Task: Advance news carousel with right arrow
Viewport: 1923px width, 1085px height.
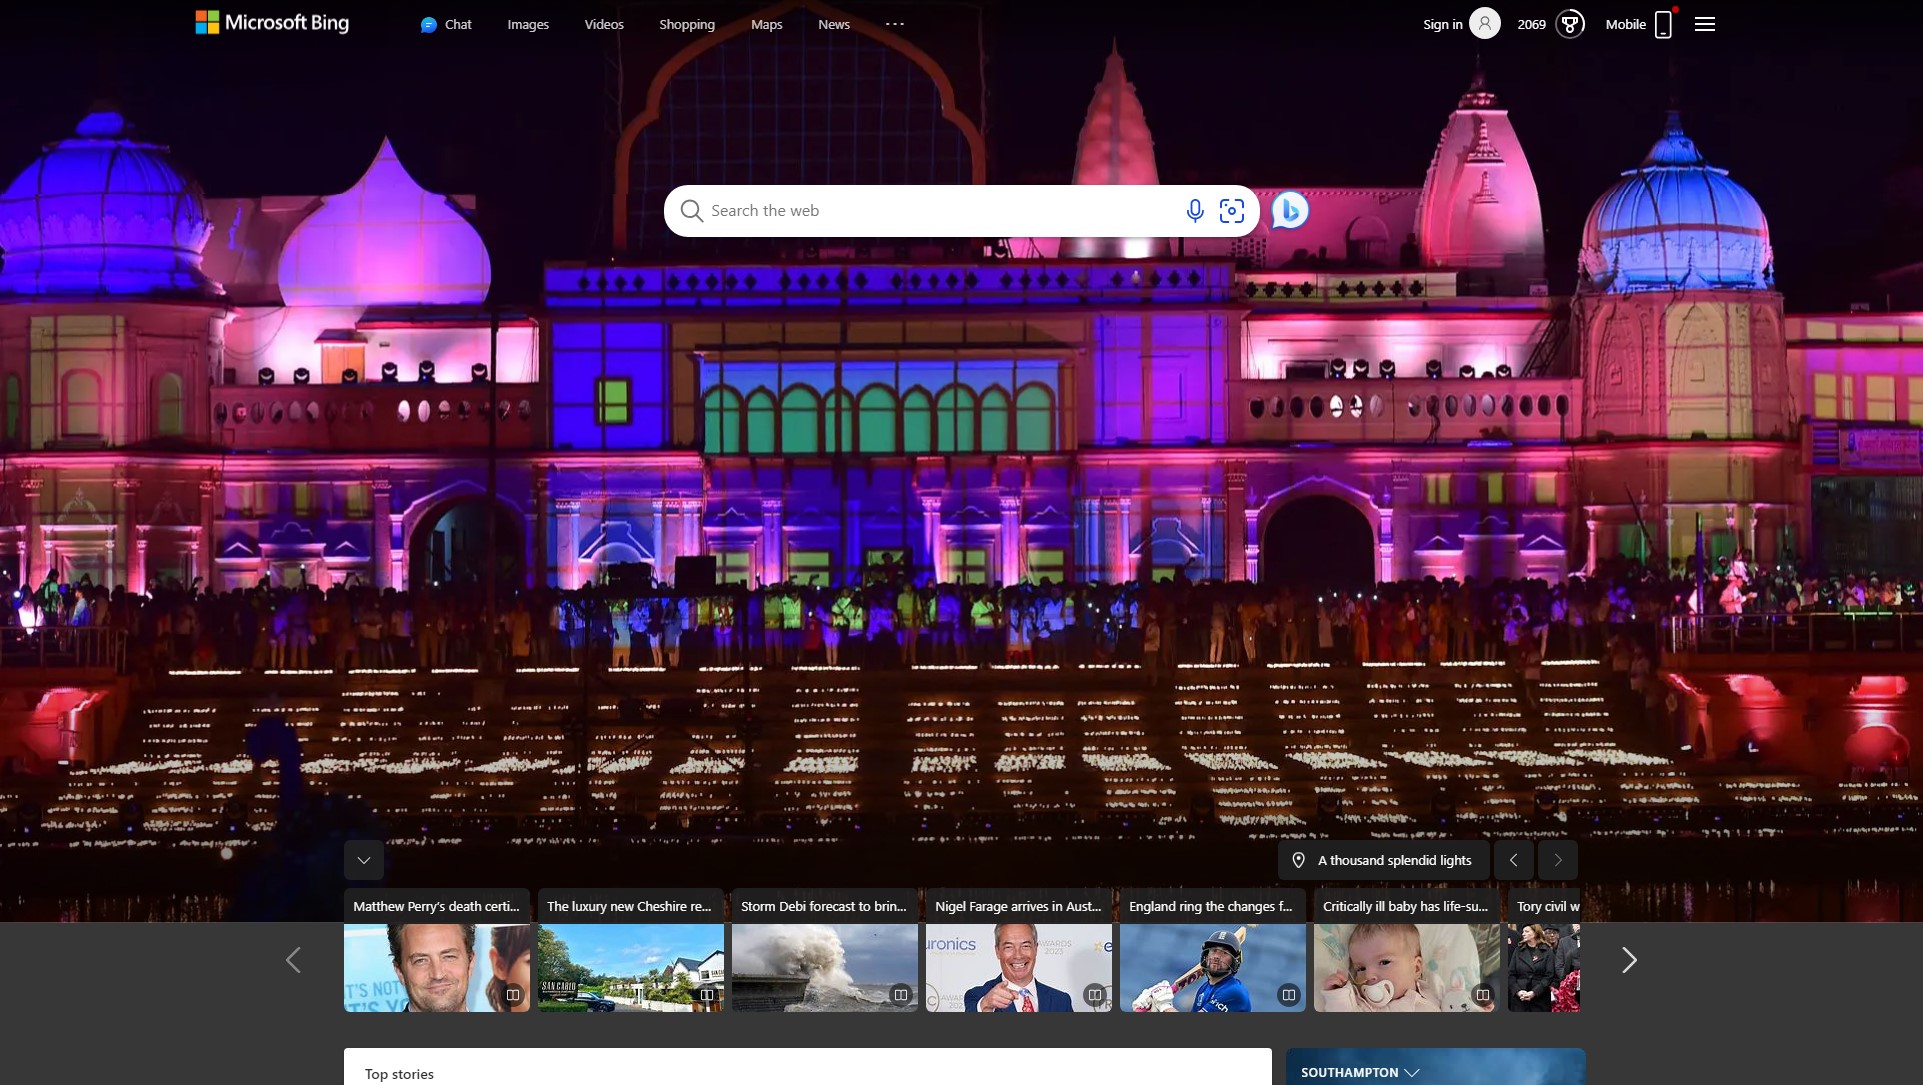Action: click(x=1629, y=960)
